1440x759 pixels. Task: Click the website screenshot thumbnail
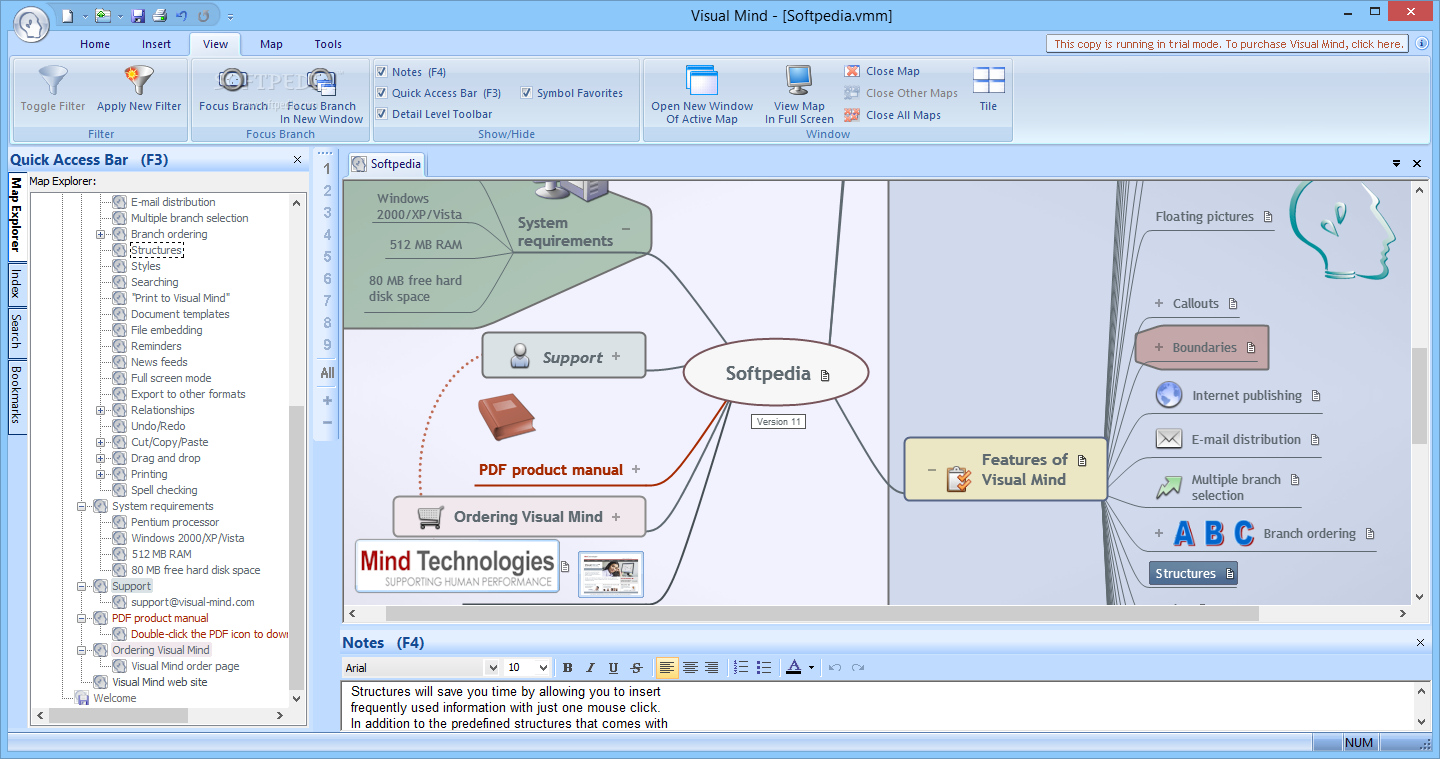click(611, 574)
